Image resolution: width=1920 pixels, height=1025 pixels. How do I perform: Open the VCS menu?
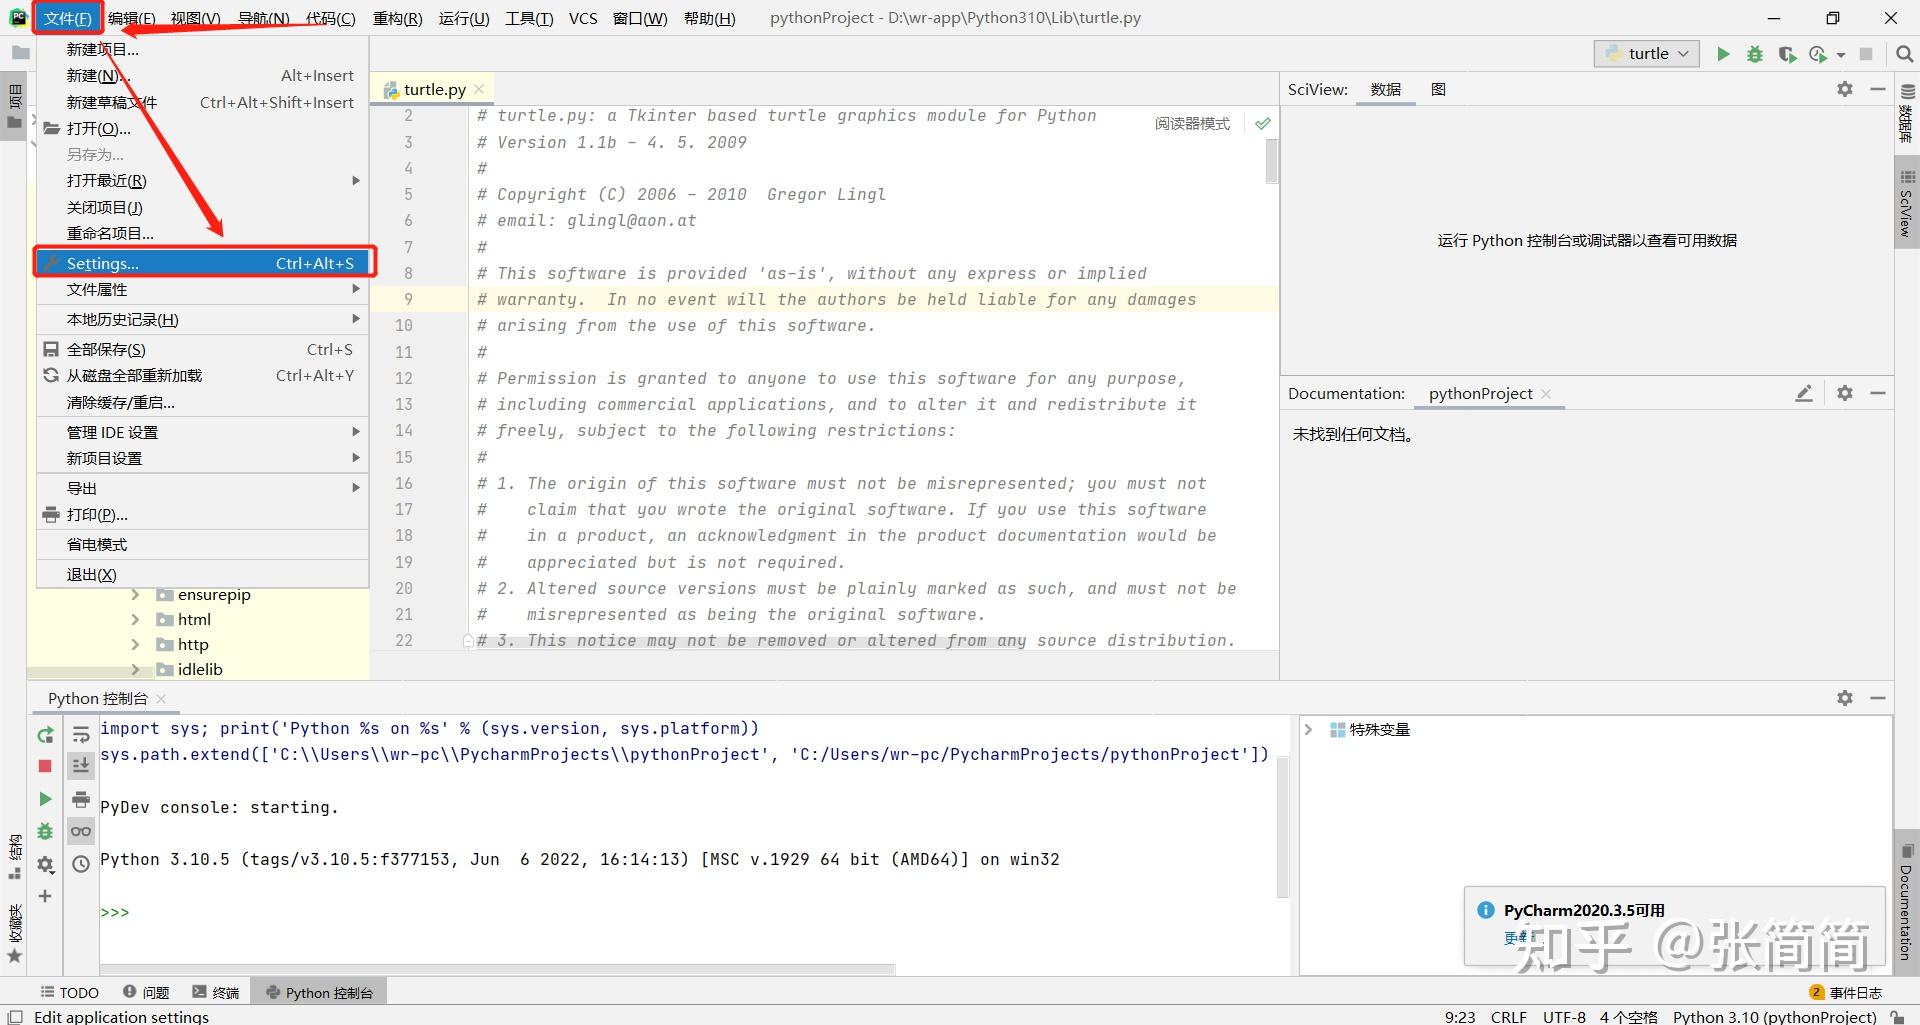coord(583,17)
